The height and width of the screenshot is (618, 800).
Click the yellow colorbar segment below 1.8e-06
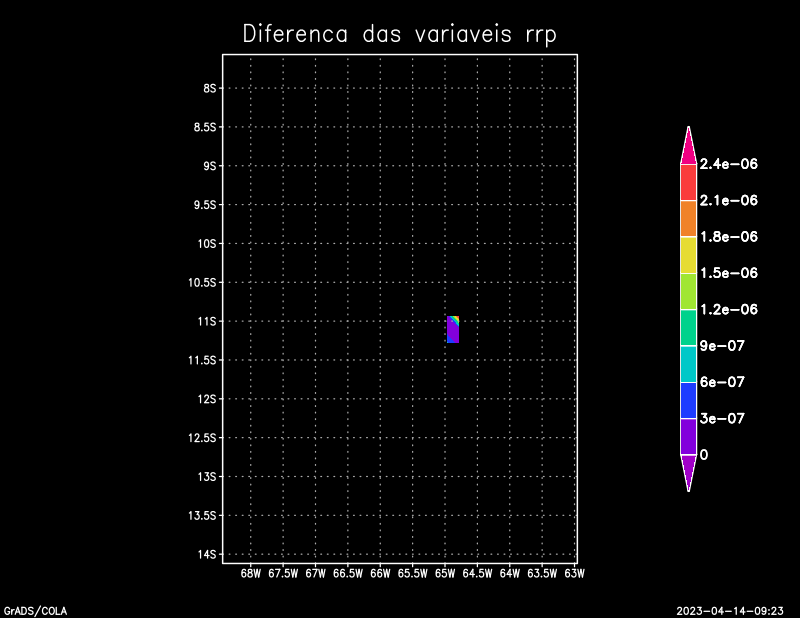click(x=688, y=255)
